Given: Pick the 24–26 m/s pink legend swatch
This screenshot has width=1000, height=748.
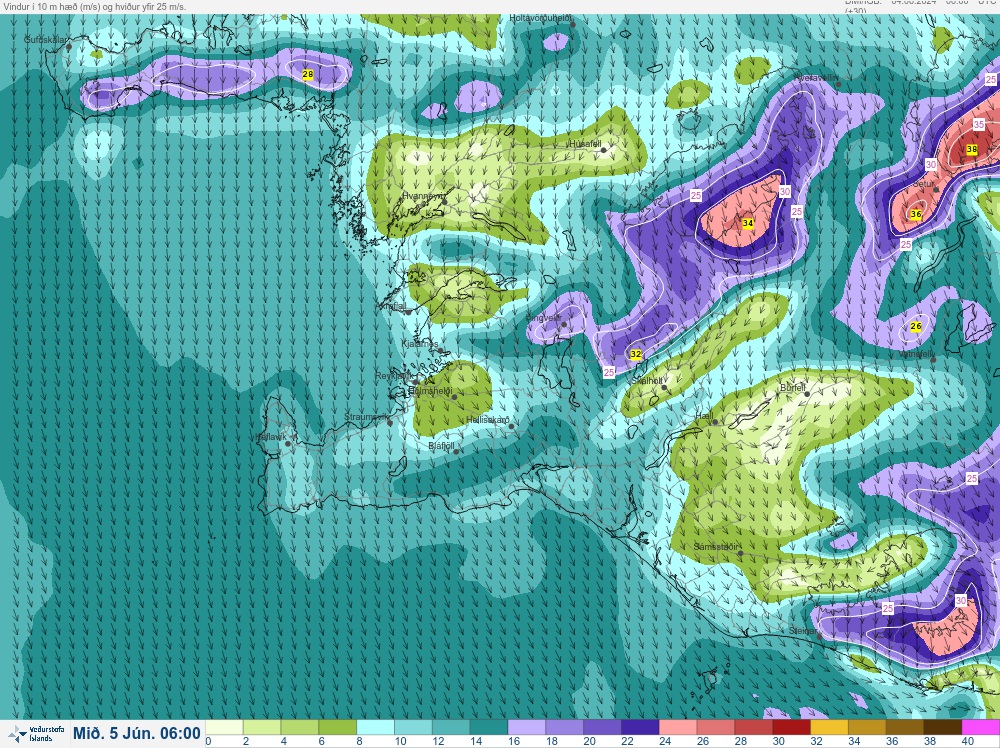Looking at the screenshot, I should (679, 728).
